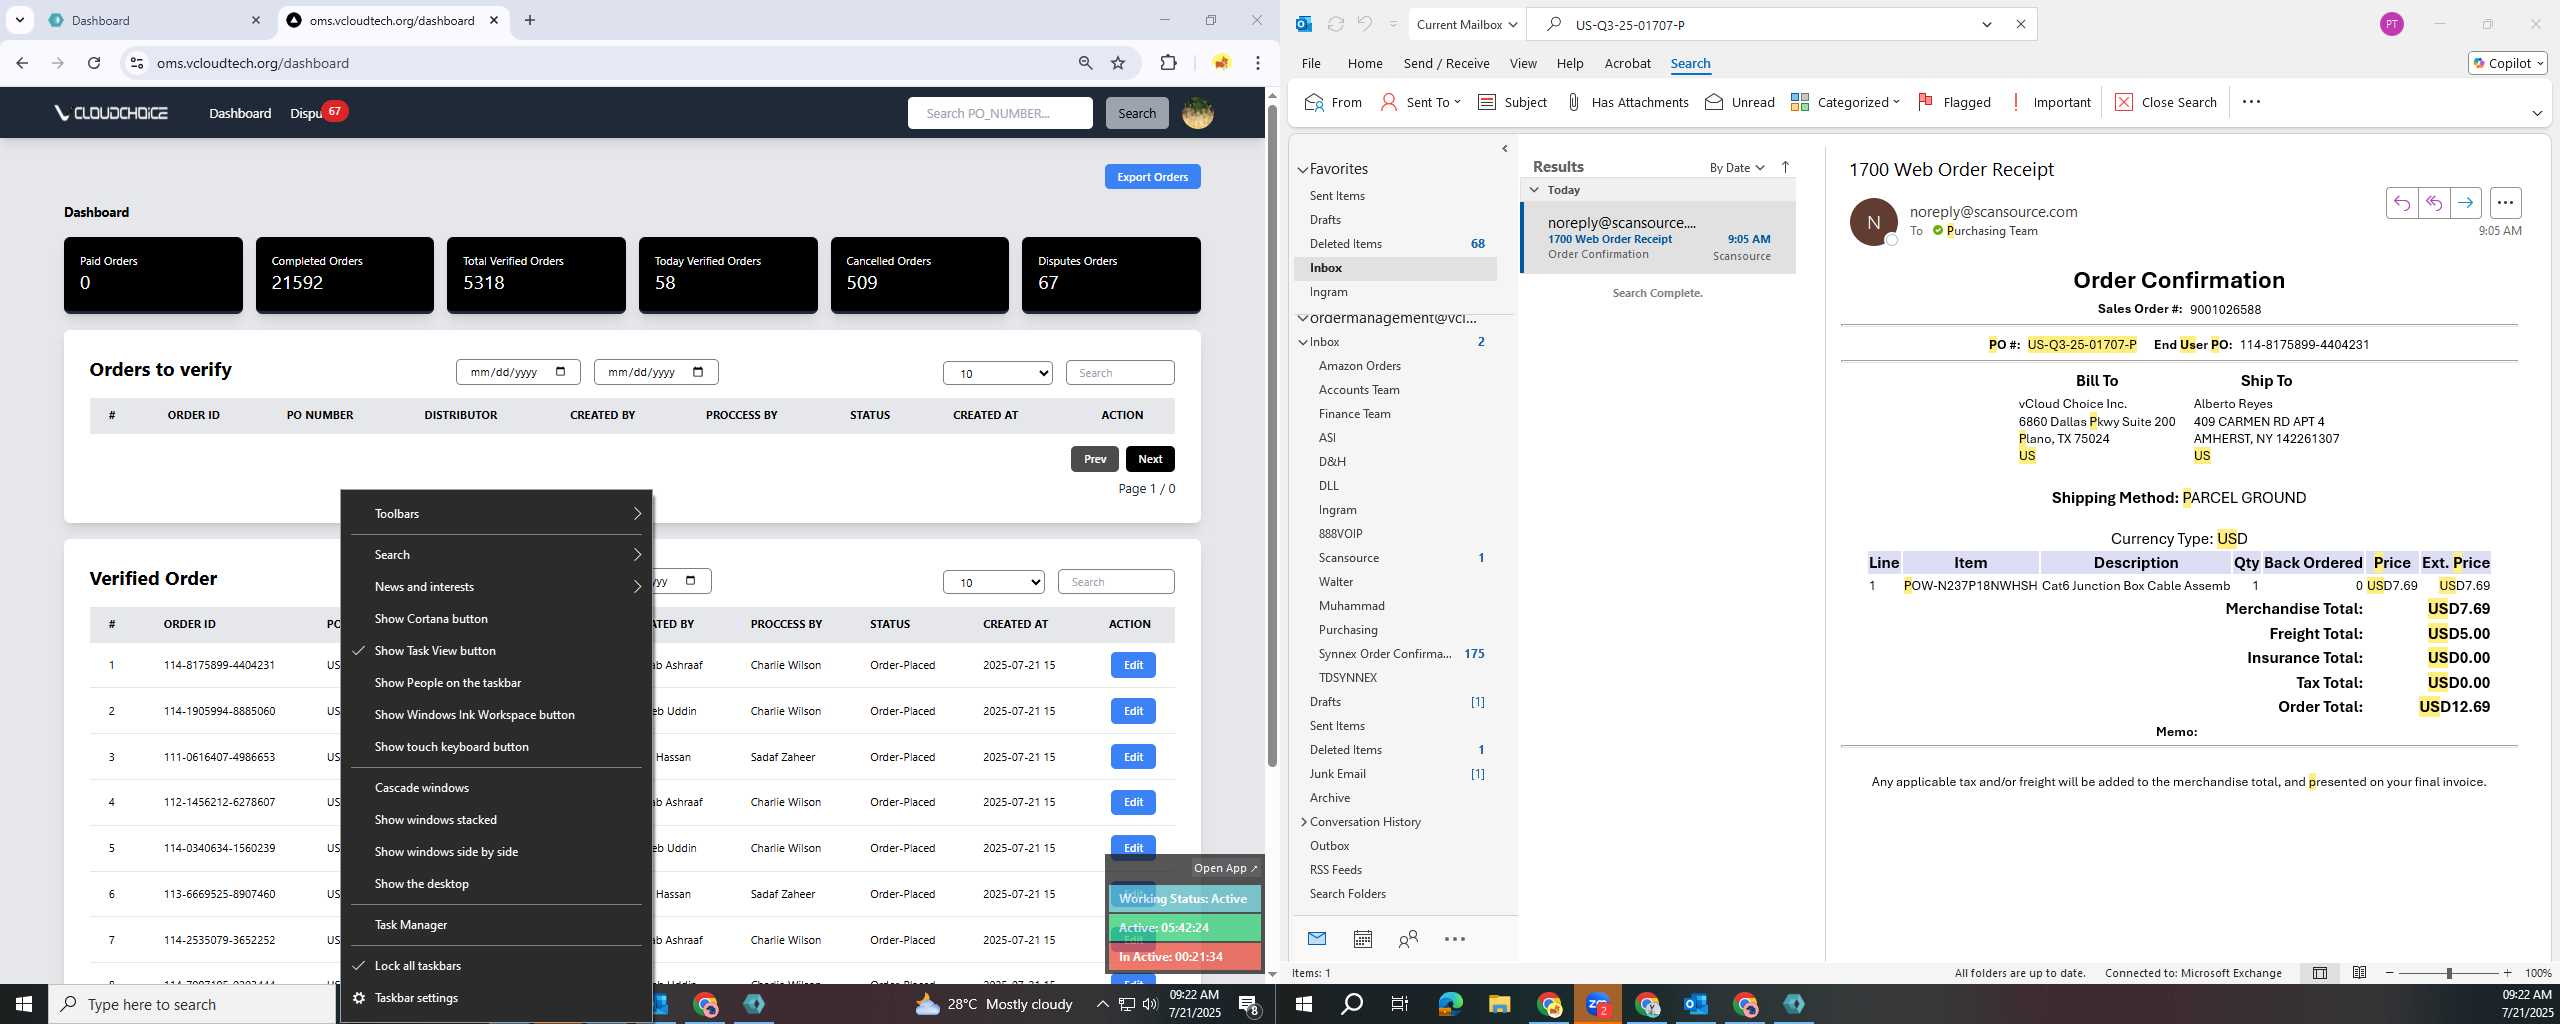The width and height of the screenshot is (2560, 1024).
Task: Expand the Toolbars submenu
Action: pos(496,513)
